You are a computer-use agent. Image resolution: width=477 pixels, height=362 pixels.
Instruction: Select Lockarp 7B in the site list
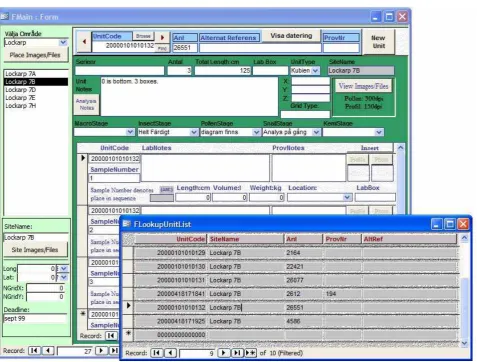click(36, 82)
